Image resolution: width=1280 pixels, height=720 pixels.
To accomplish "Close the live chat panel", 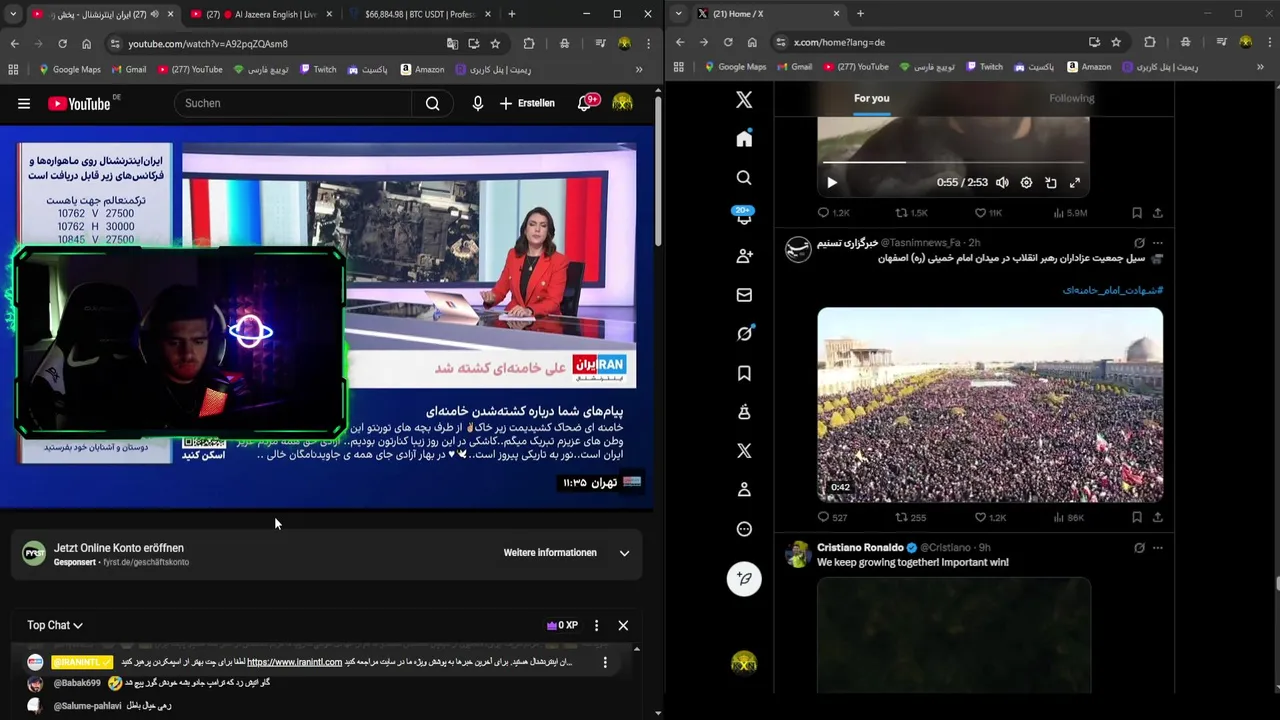I will pos(623,625).
